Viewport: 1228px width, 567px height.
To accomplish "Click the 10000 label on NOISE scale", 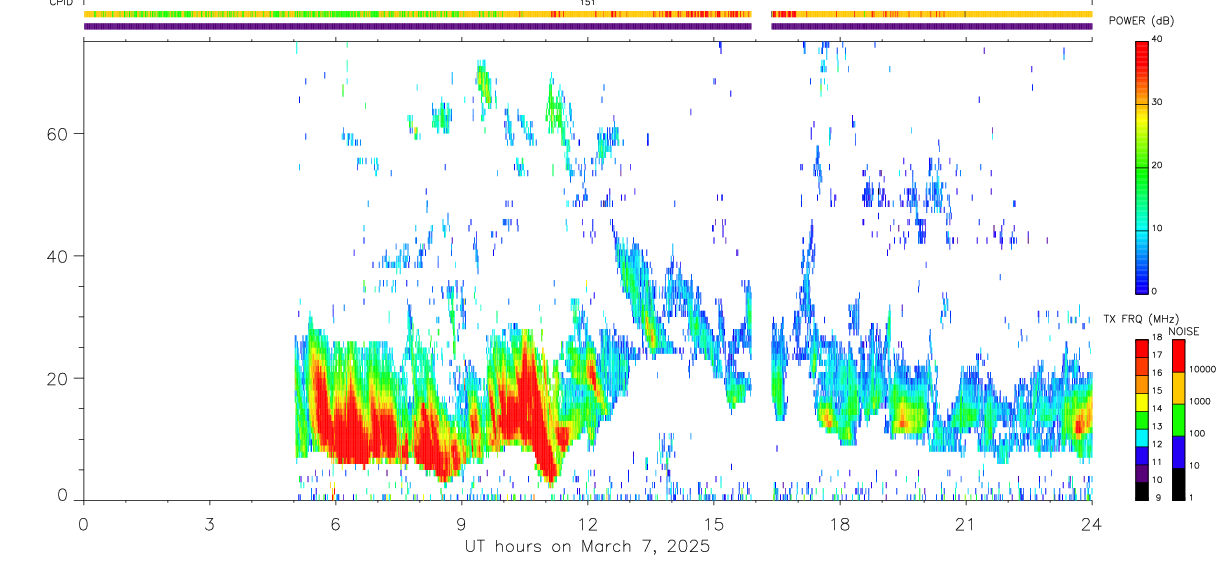I will click(1204, 369).
